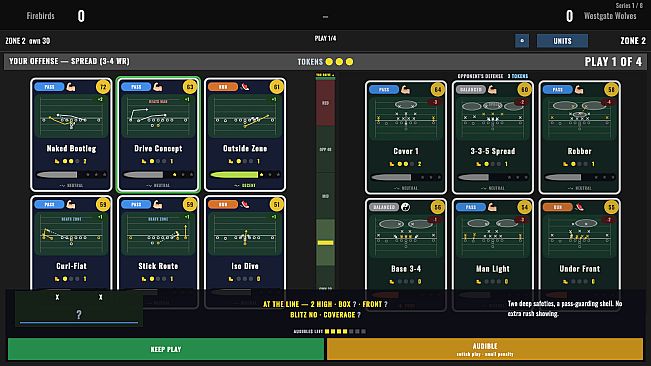This screenshot has width=651, height=366.
Task: Click the RUN tag on Under Front card
Action: click(558, 207)
